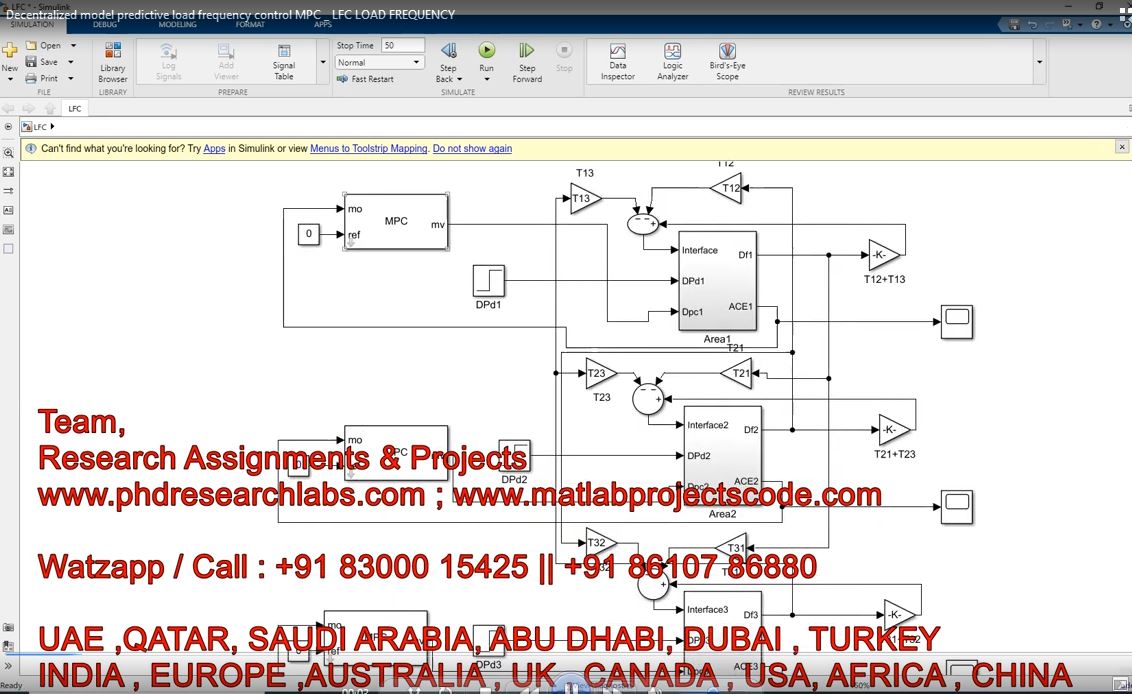
Task: Close the yellow info bar
Action: coord(1122,147)
